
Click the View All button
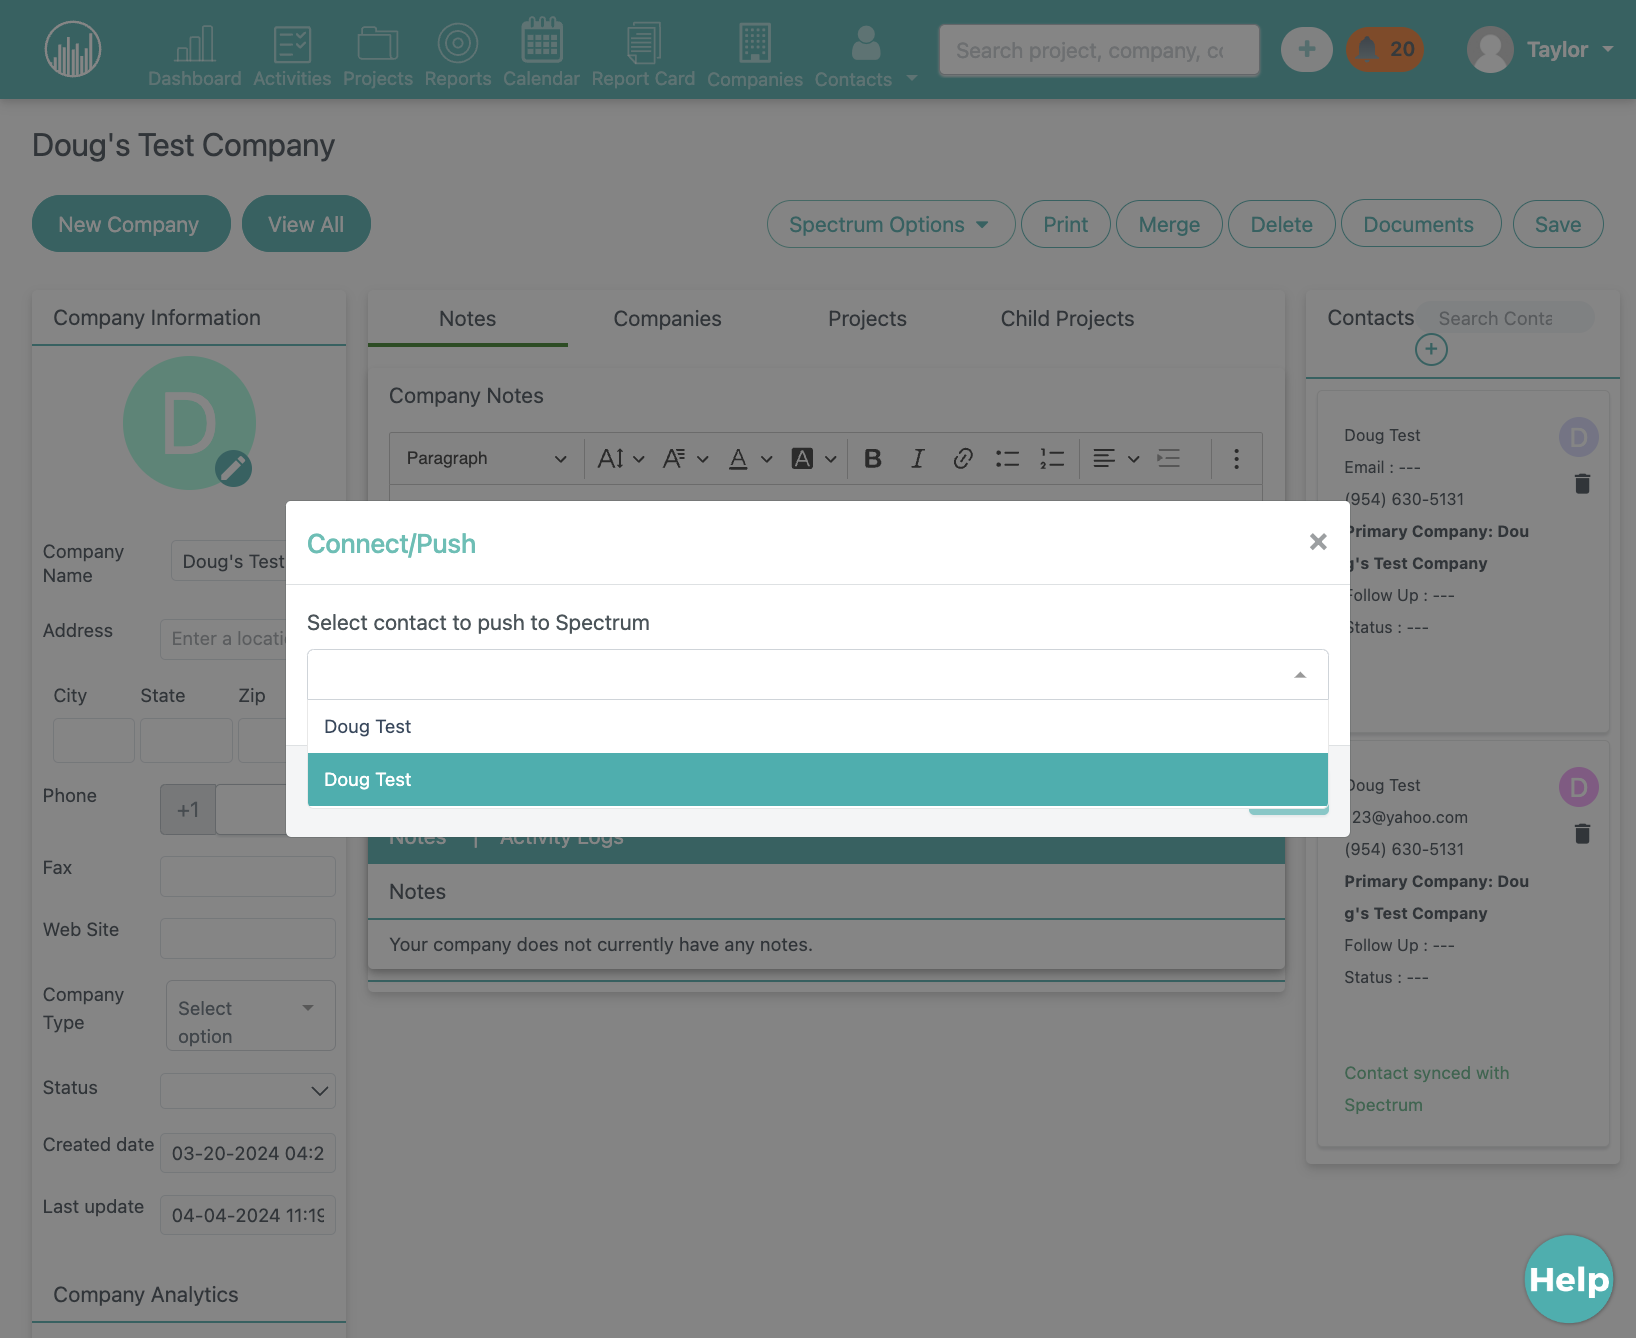click(306, 224)
